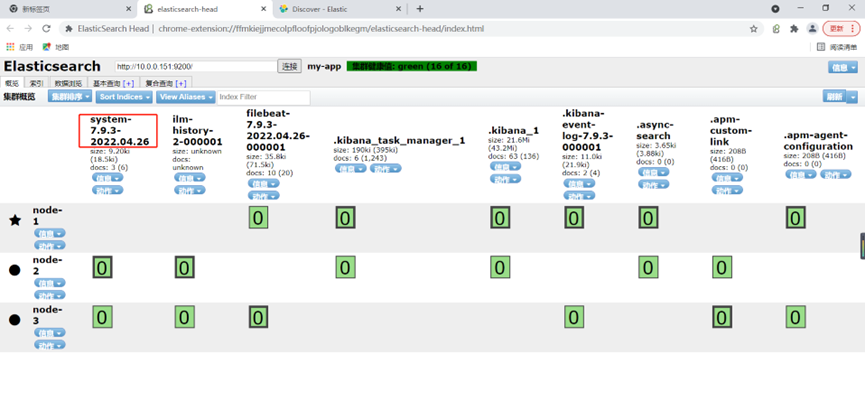Viewport: 865px width, 420px height.
Task: Click the cluster health green status
Action: tap(412, 66)
